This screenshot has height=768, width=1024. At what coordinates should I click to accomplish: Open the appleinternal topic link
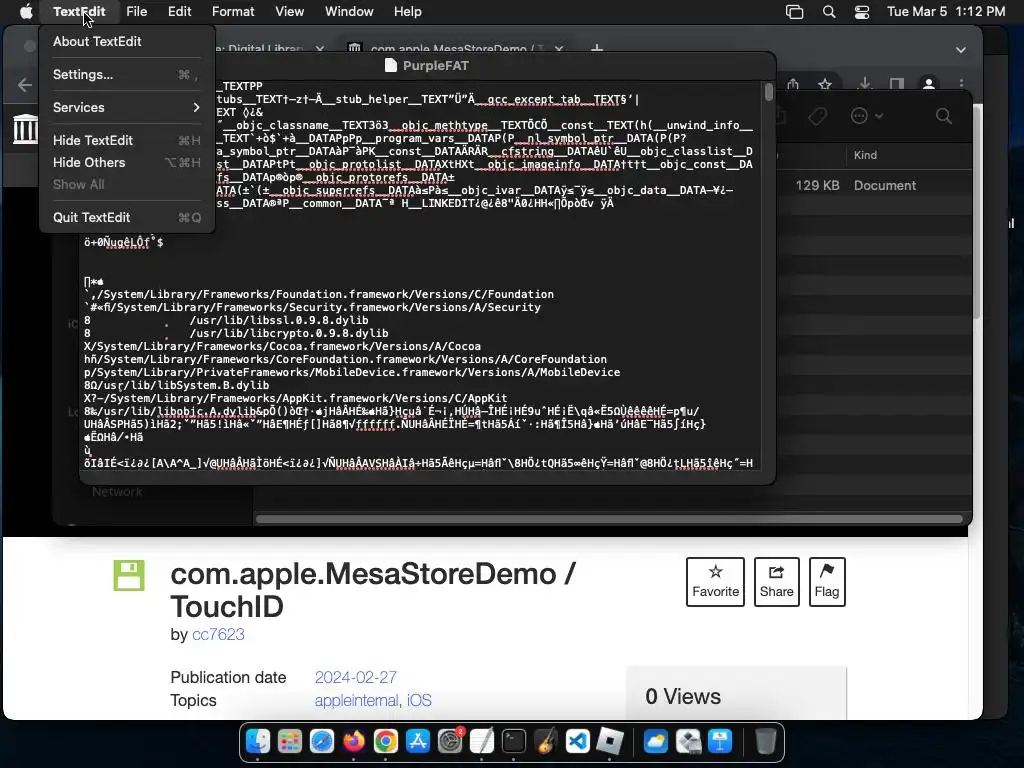pyautogui.click(x=357, y=700)
